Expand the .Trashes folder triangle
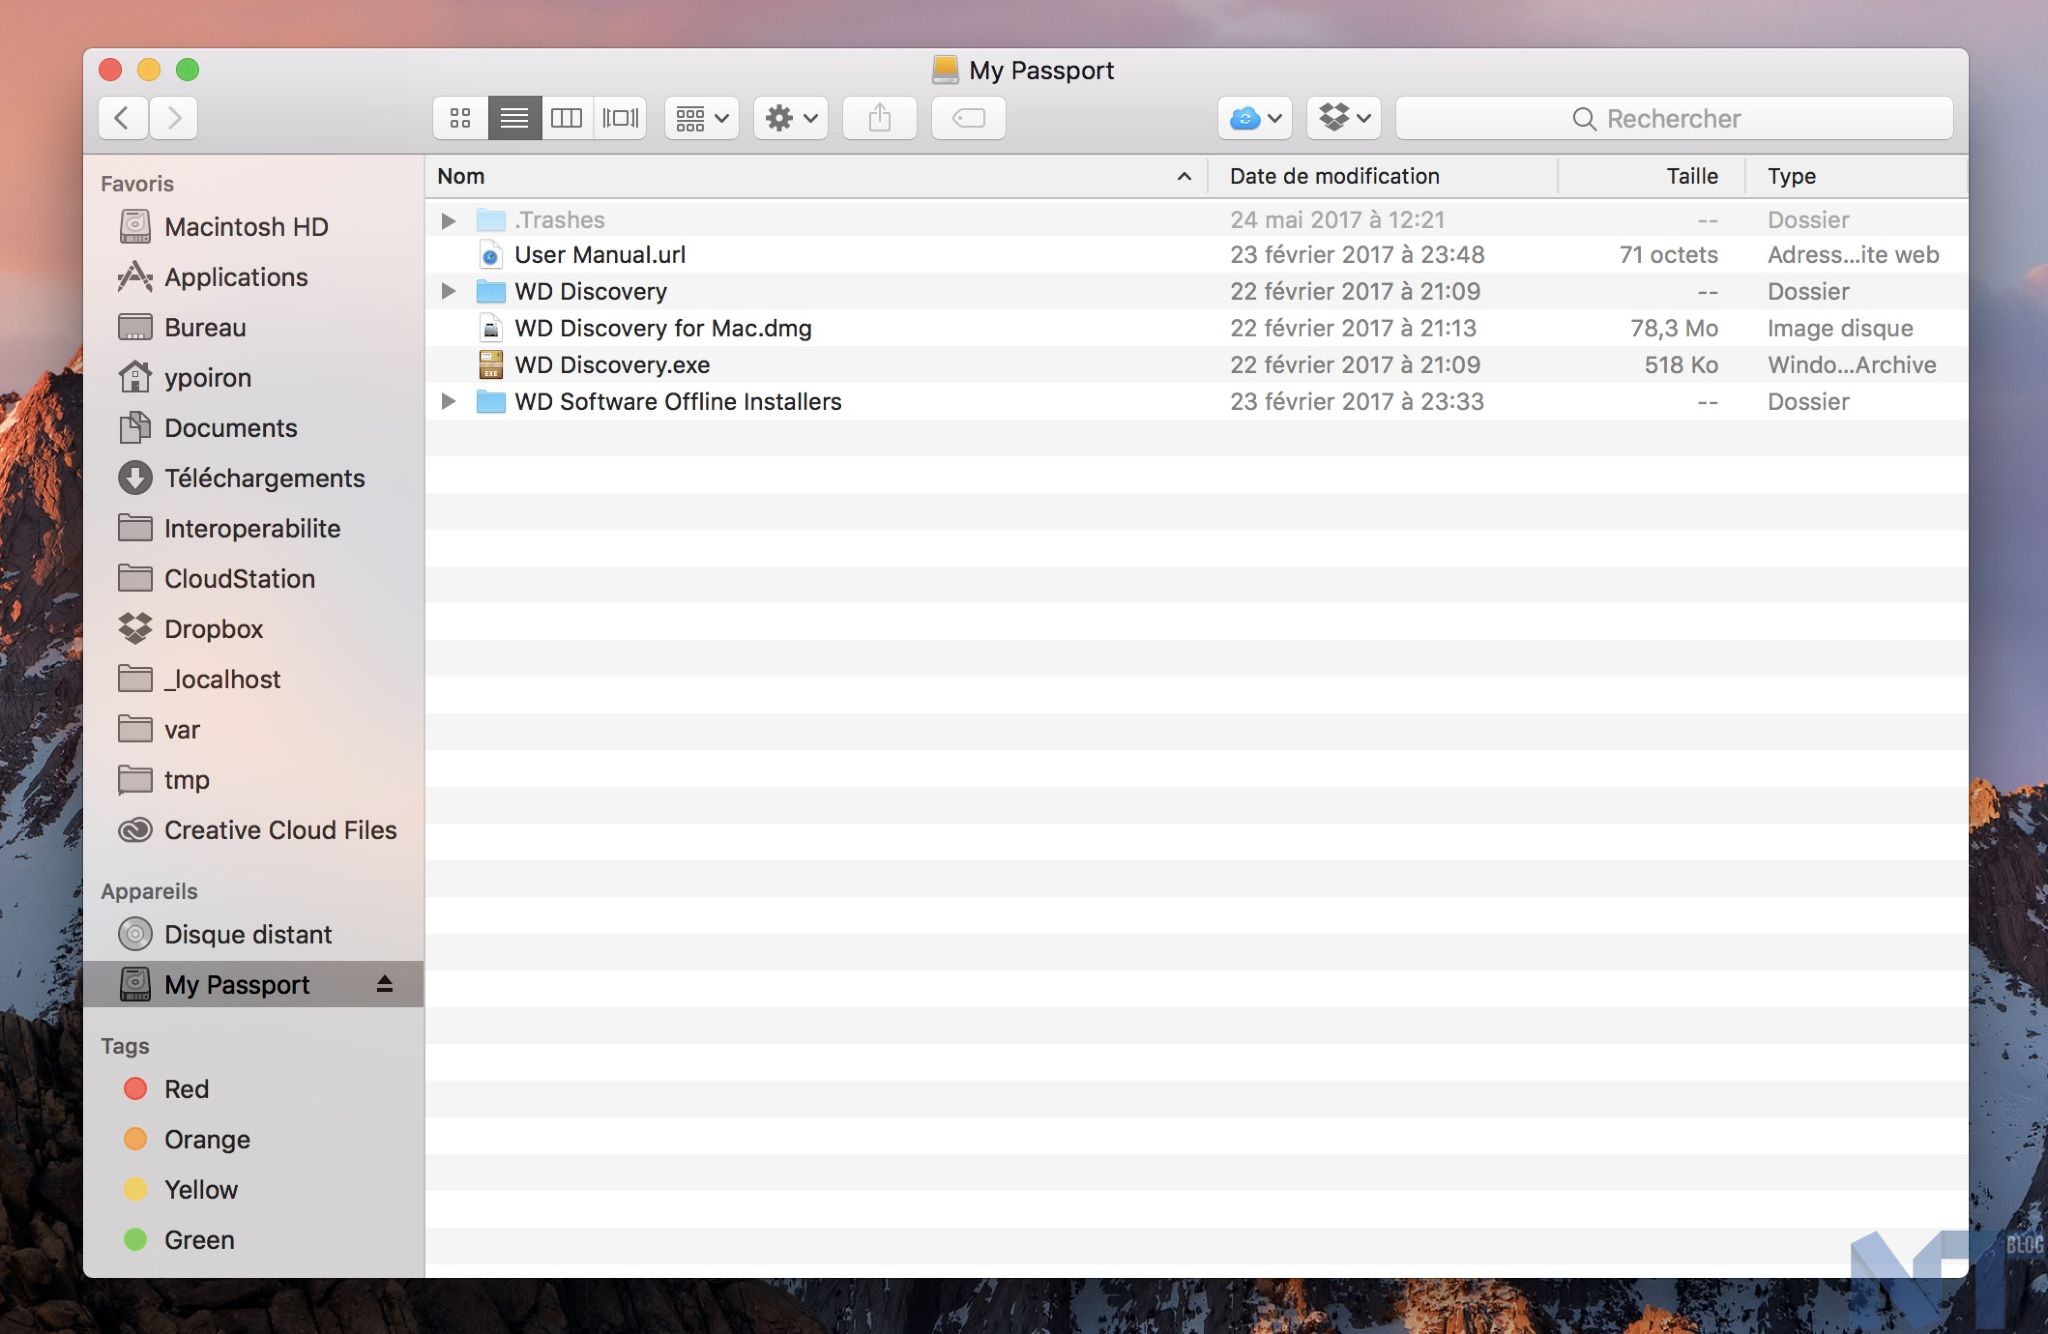 click(x=448, y=220)
